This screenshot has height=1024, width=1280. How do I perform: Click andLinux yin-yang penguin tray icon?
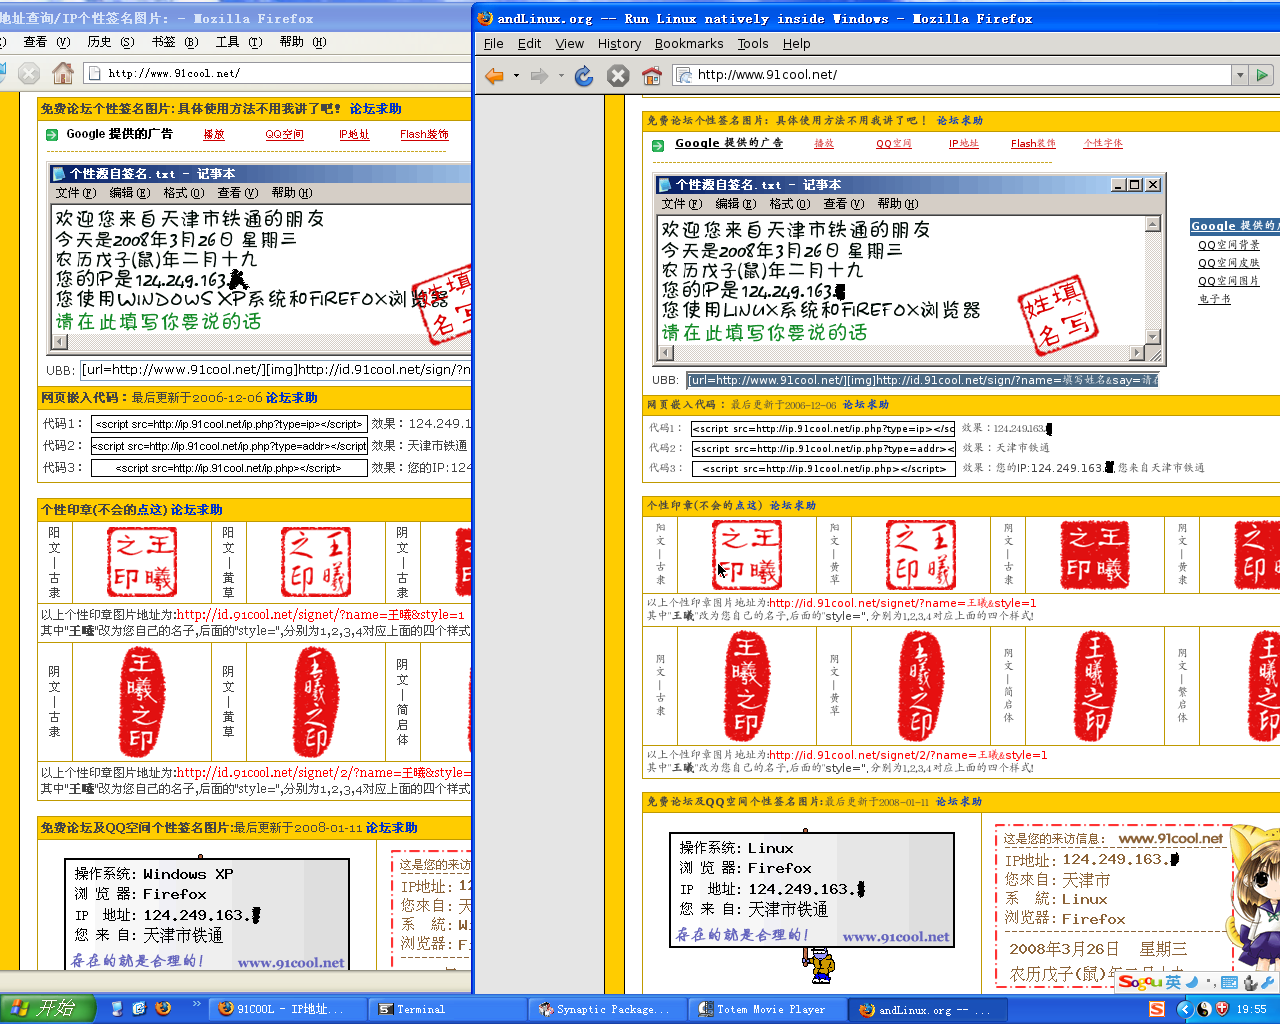point(1204,1009)
